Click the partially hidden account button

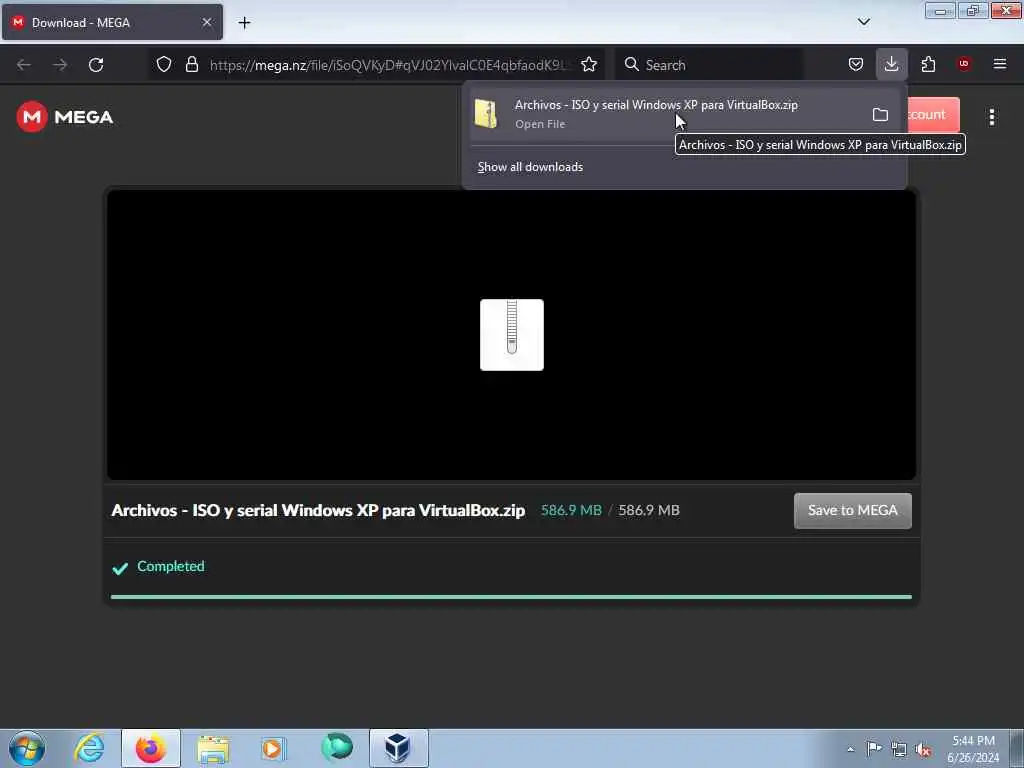pyautogui.click(x=933, y=115)
